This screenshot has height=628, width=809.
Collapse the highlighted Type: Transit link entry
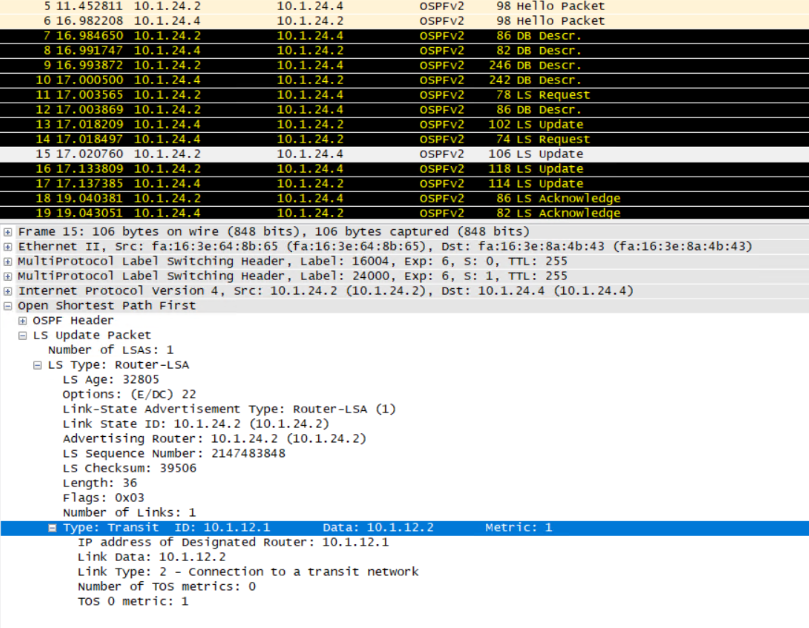click(x=53, y=528)
